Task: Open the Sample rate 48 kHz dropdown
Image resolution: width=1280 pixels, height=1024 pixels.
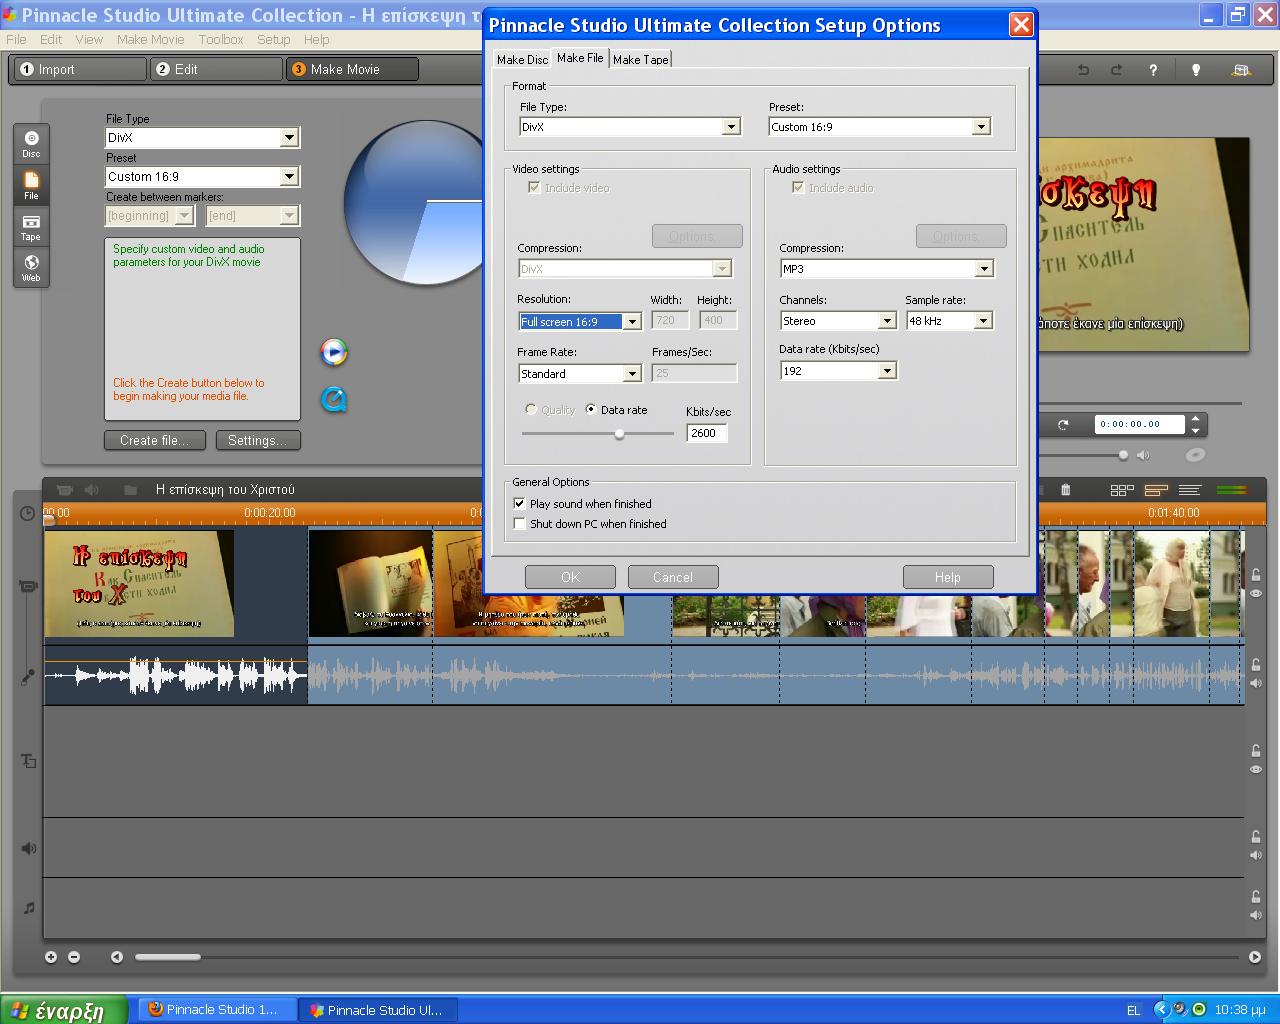Action: [949, 320]
